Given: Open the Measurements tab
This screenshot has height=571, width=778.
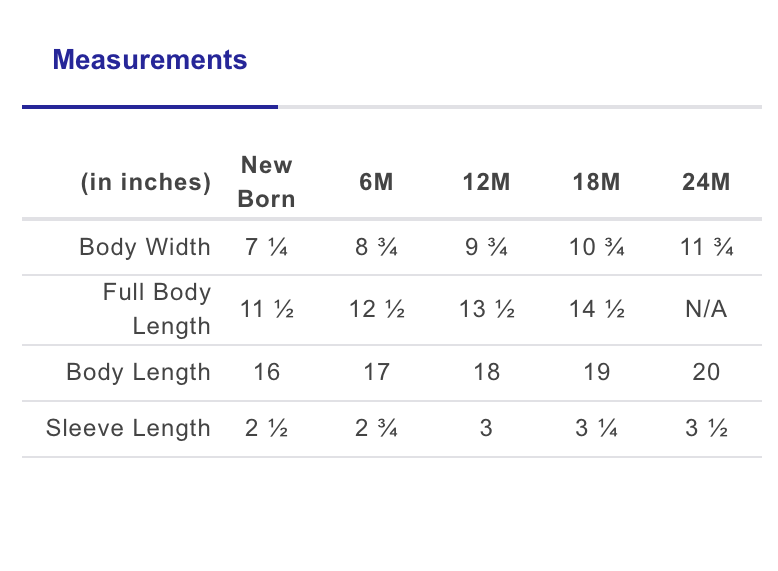Looking at the screenshot, I should [150, 60].
